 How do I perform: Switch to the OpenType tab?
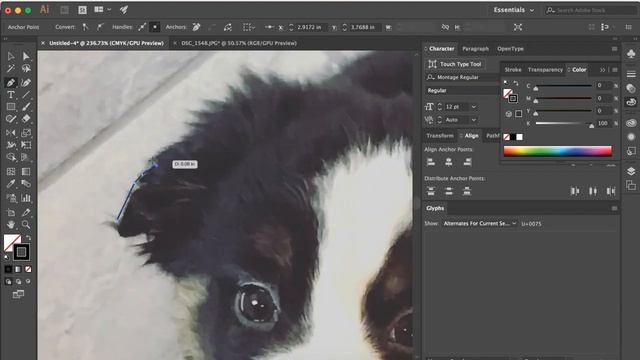(x=510, y=49)
